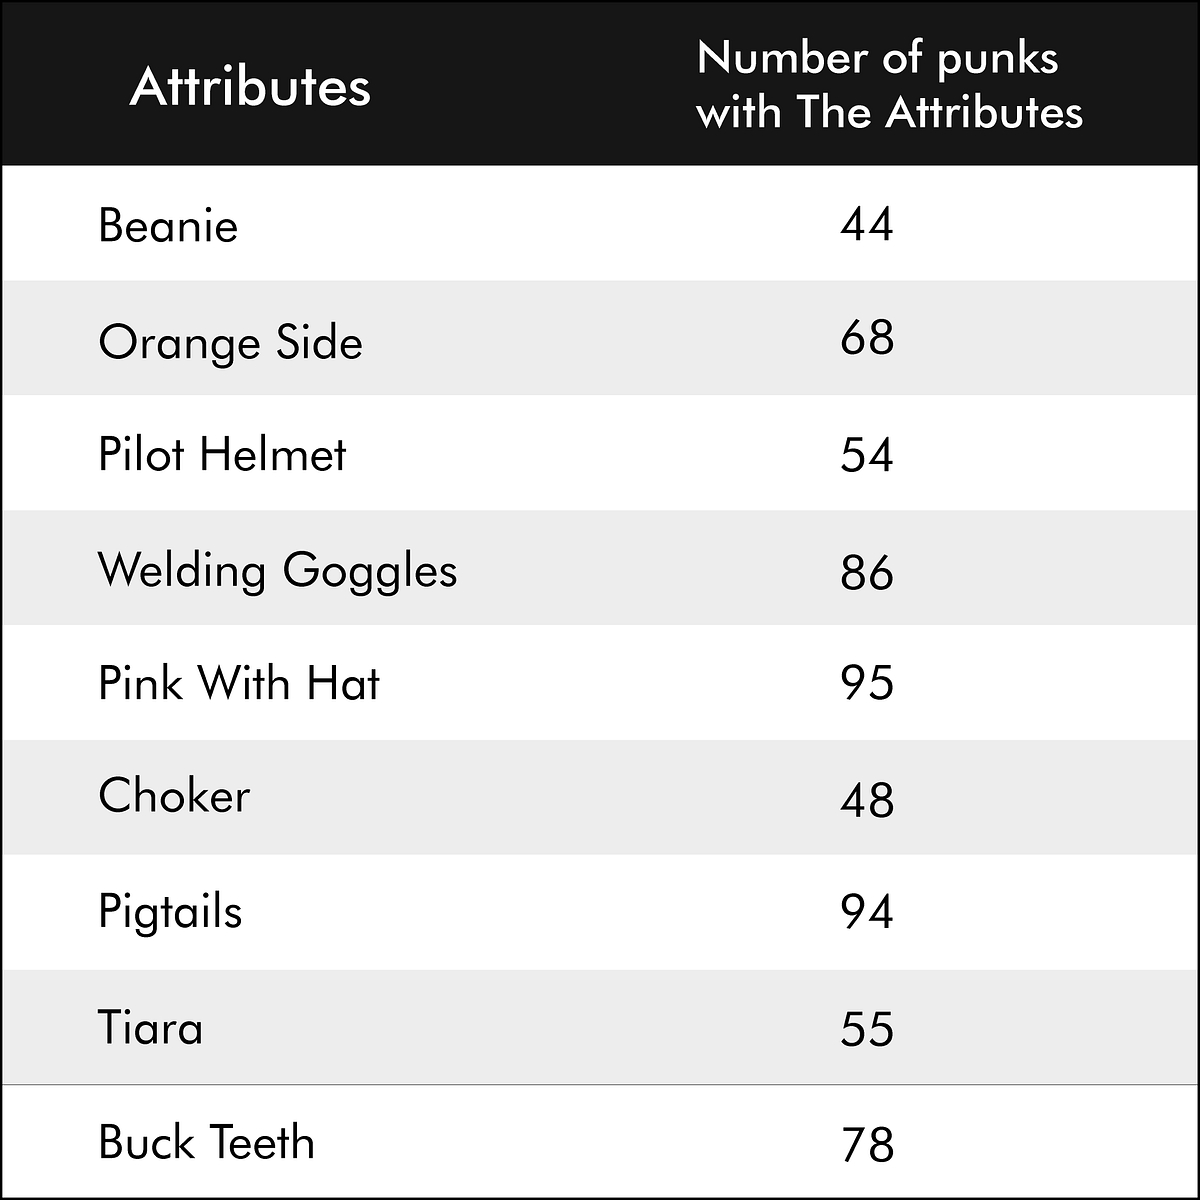Click the value 44 for Beanie
The height and width of the screenshot is (1200, 1200).
coord(866,224)
